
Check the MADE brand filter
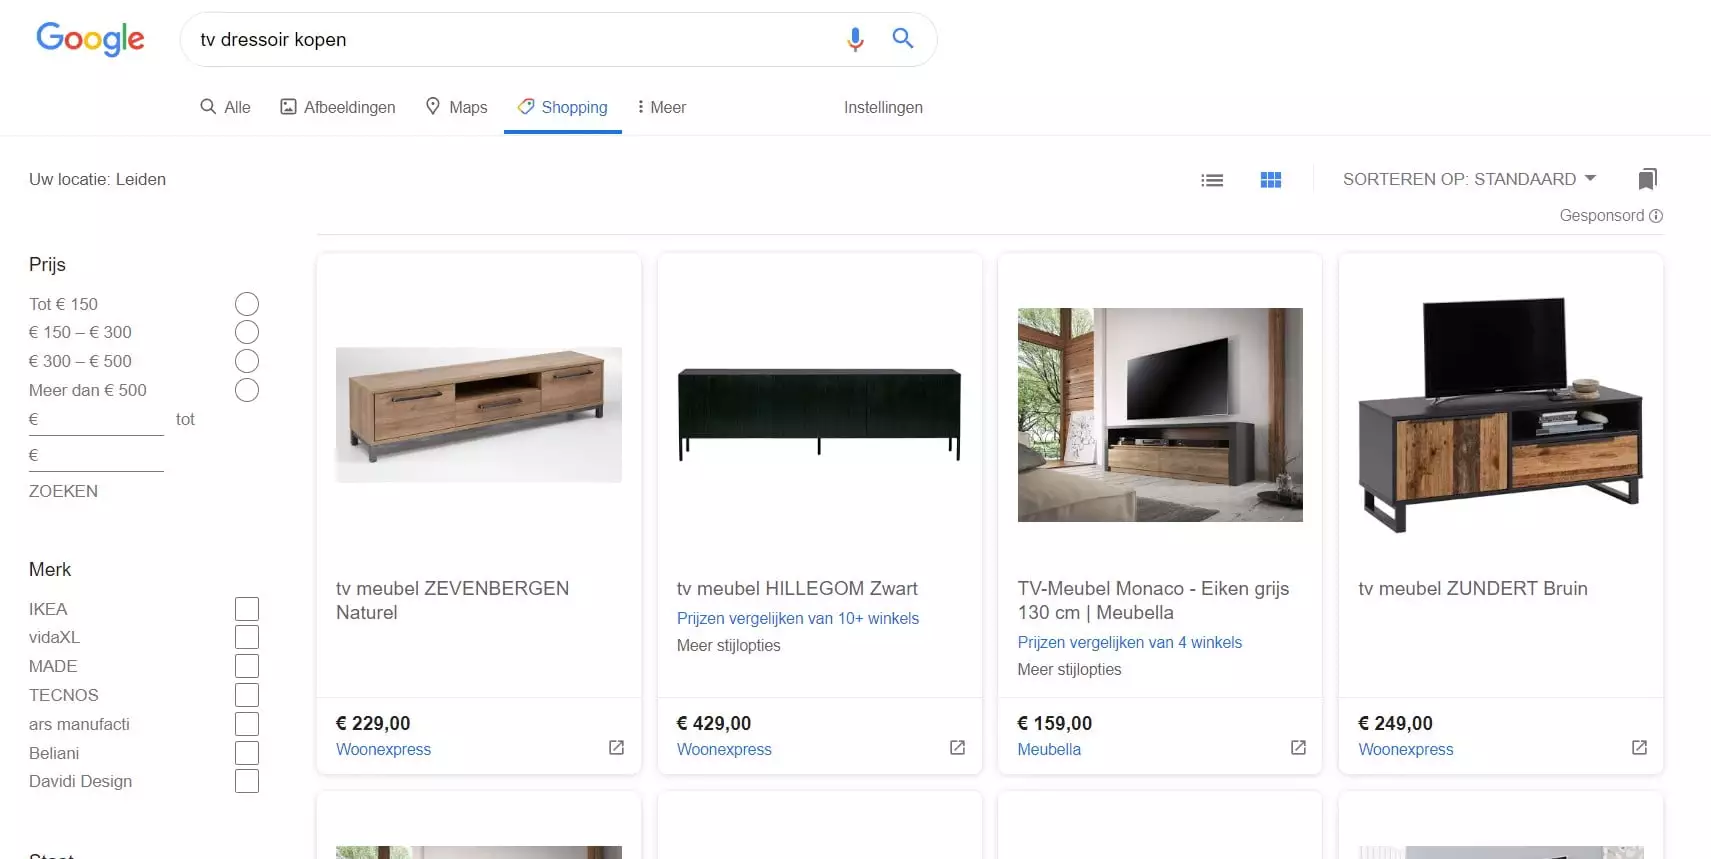247,666
